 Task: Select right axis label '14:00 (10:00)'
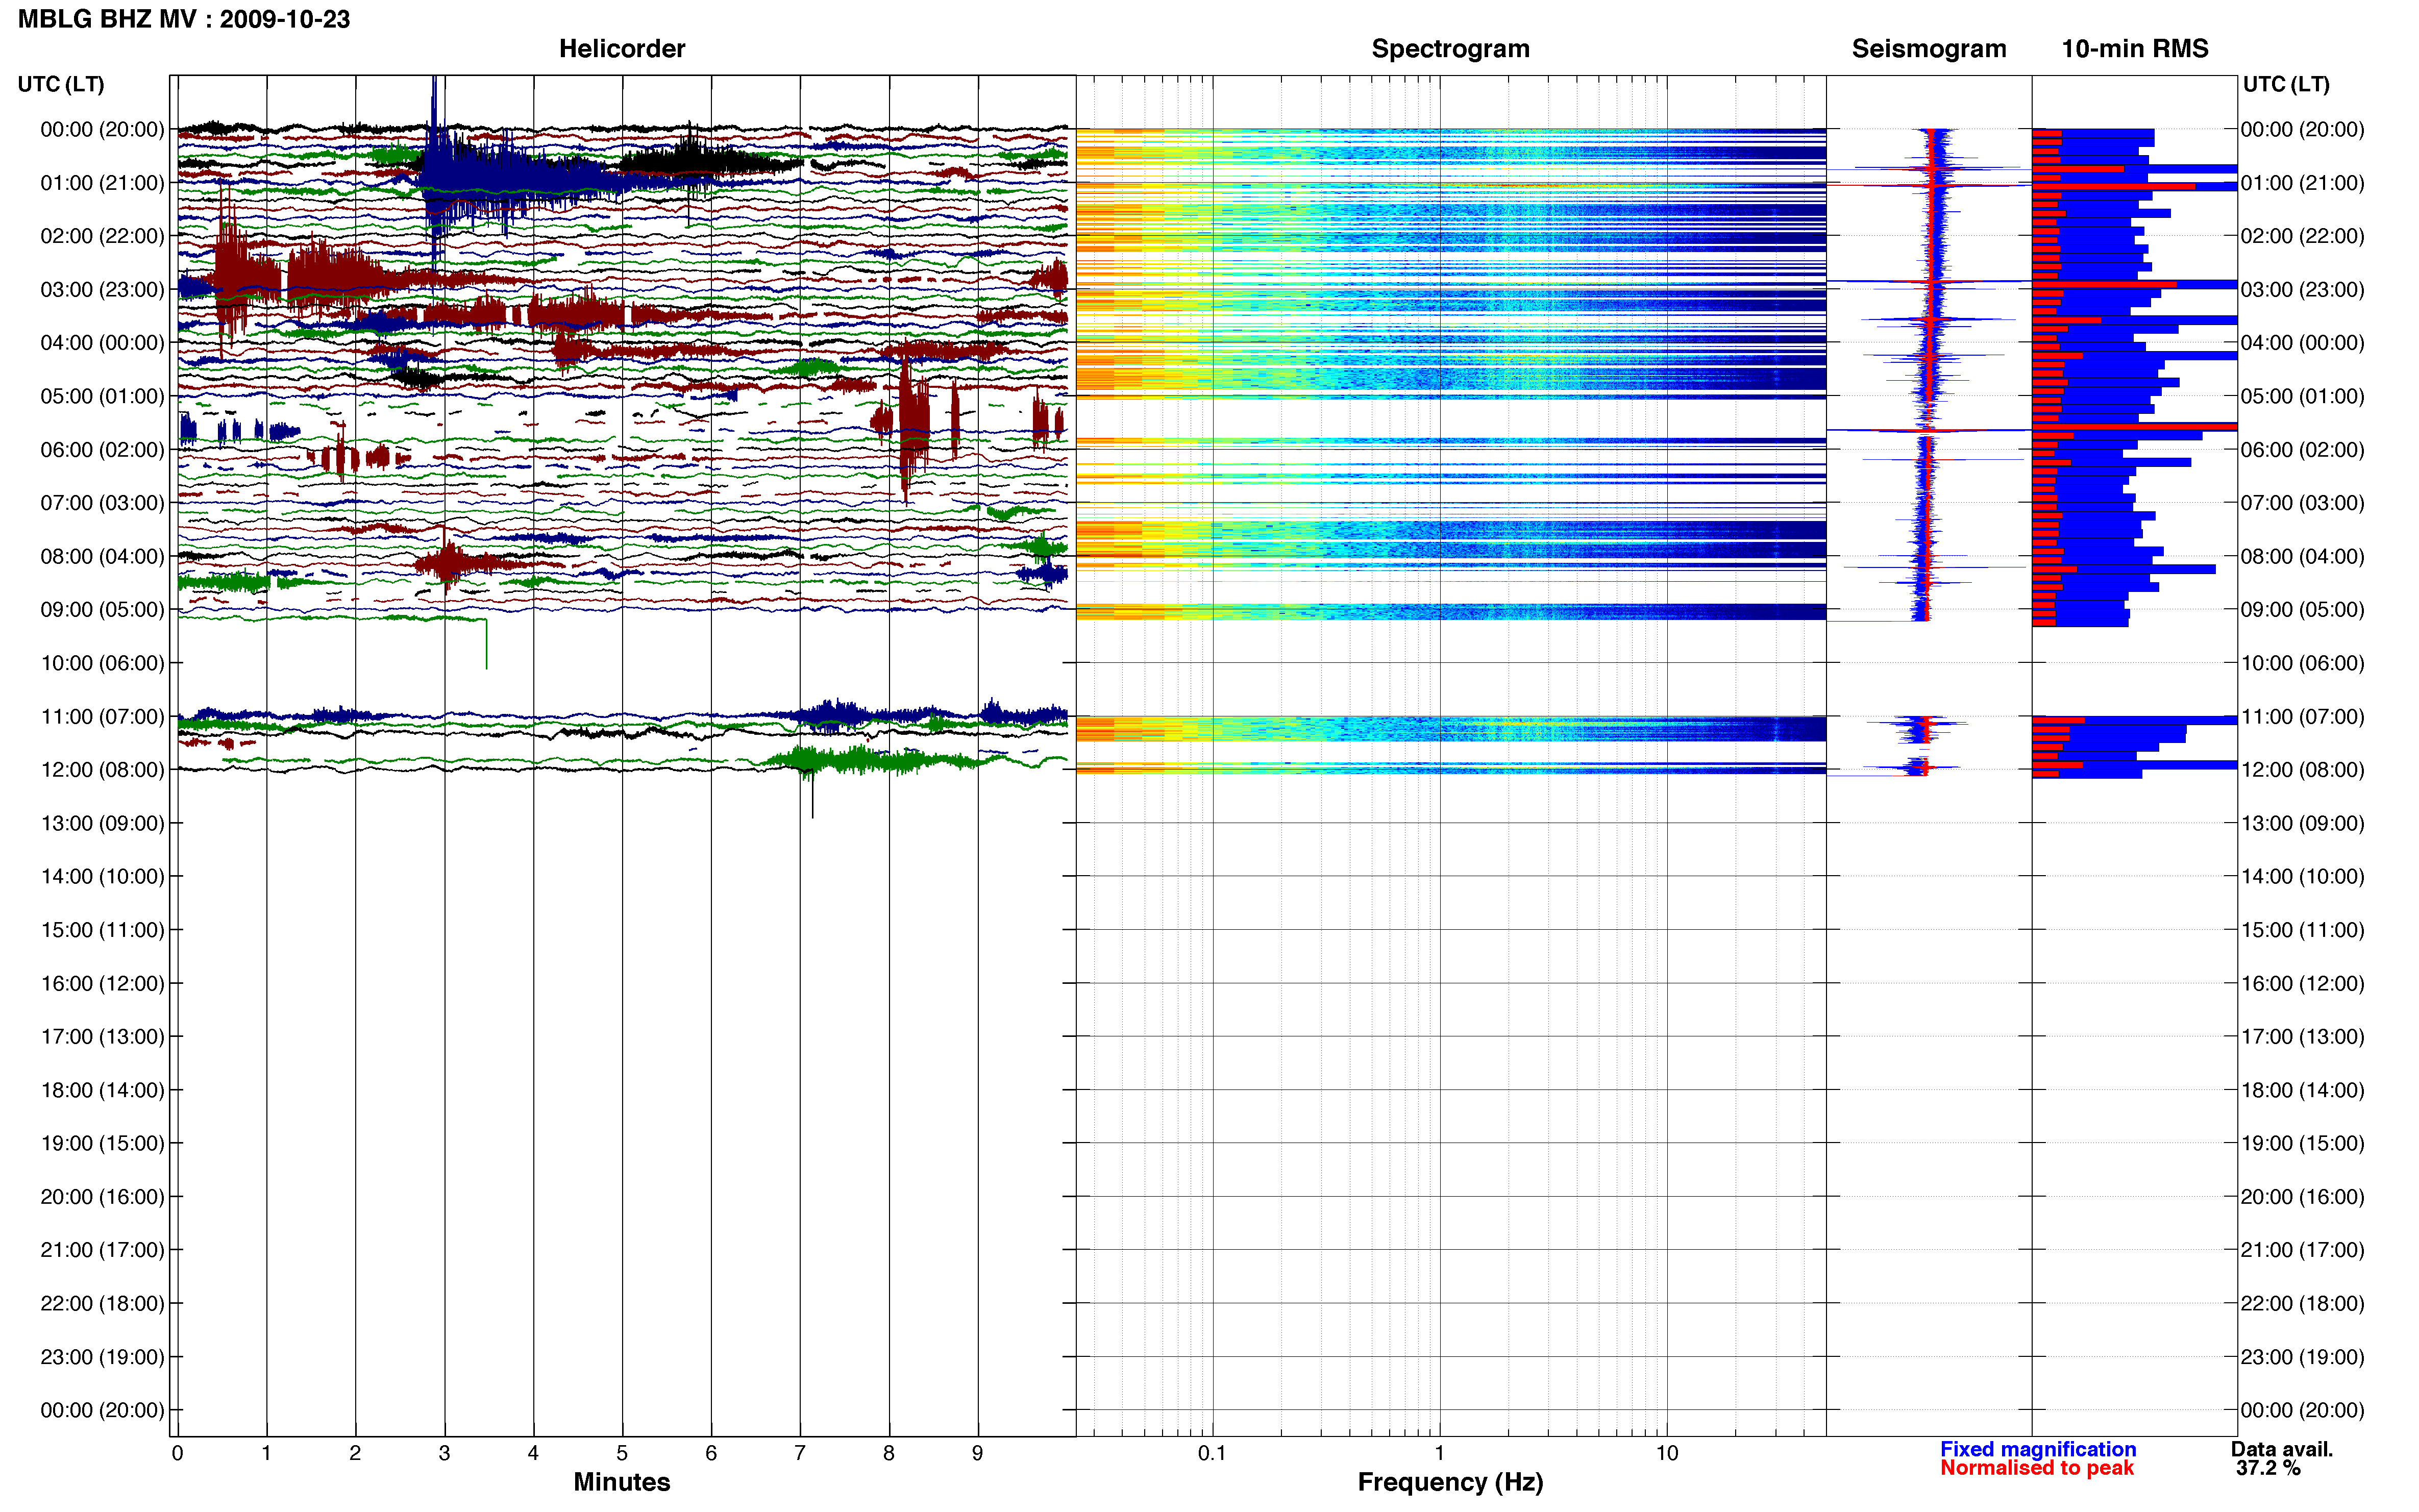(2303, 876)
